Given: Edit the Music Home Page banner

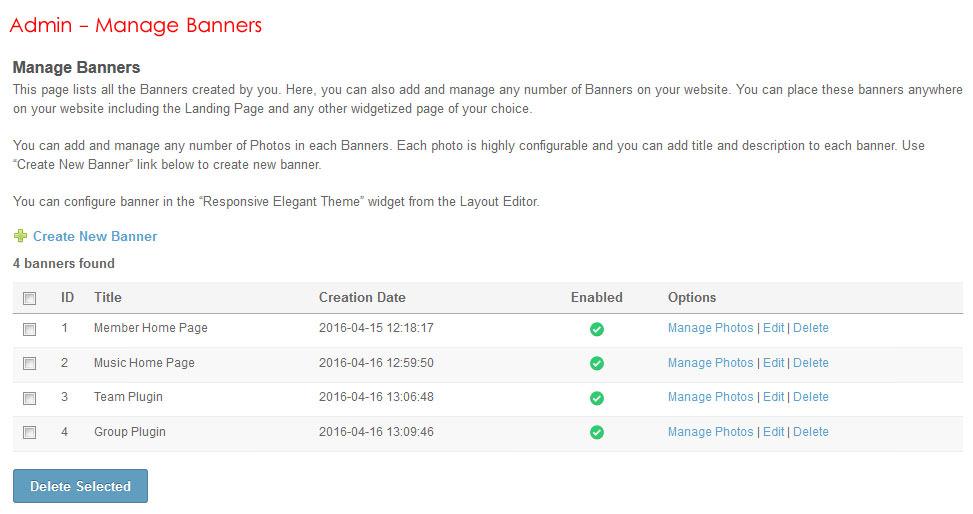Looking at the screenshot, I should 773,363.
